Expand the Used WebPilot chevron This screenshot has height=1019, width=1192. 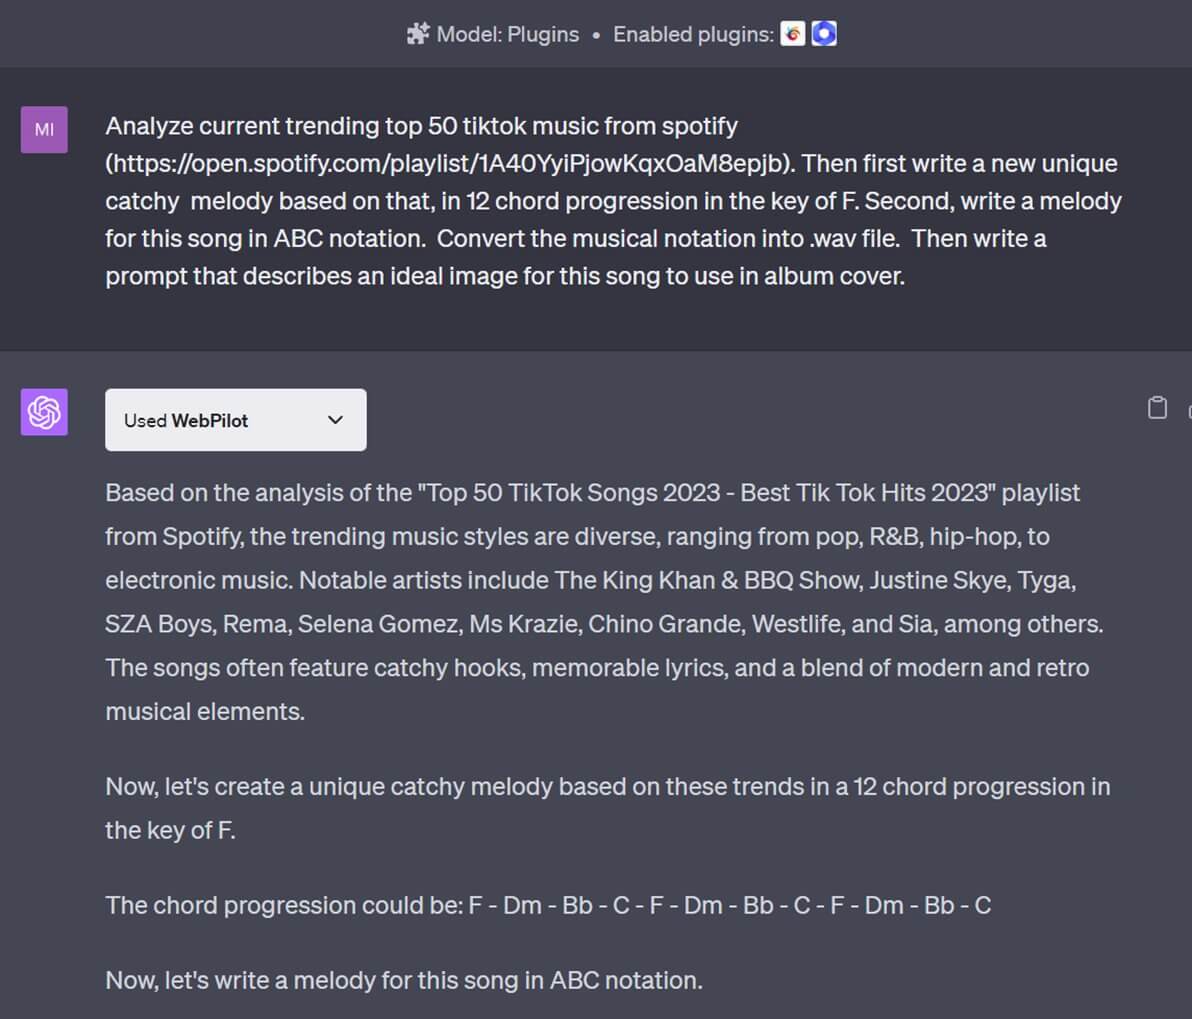tap(335, 420)
